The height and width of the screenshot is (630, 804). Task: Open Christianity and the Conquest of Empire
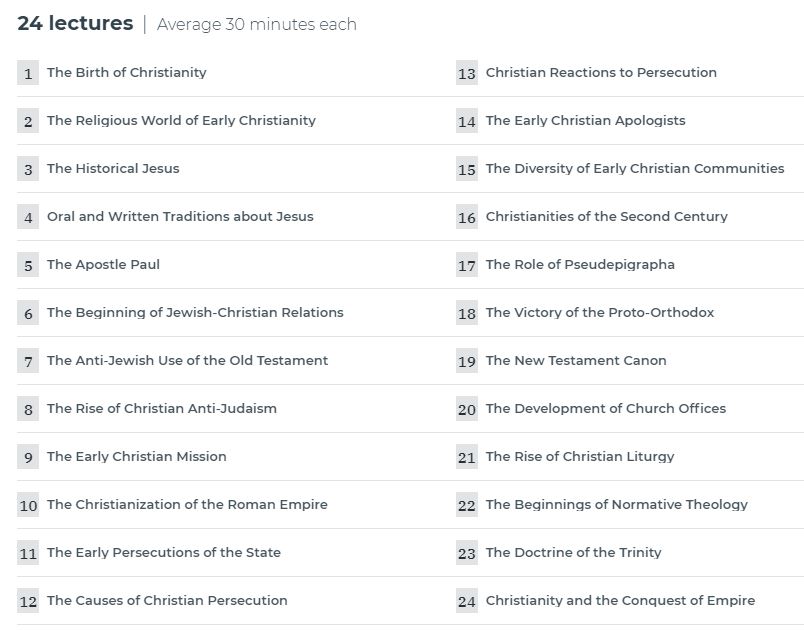(620, 600)
